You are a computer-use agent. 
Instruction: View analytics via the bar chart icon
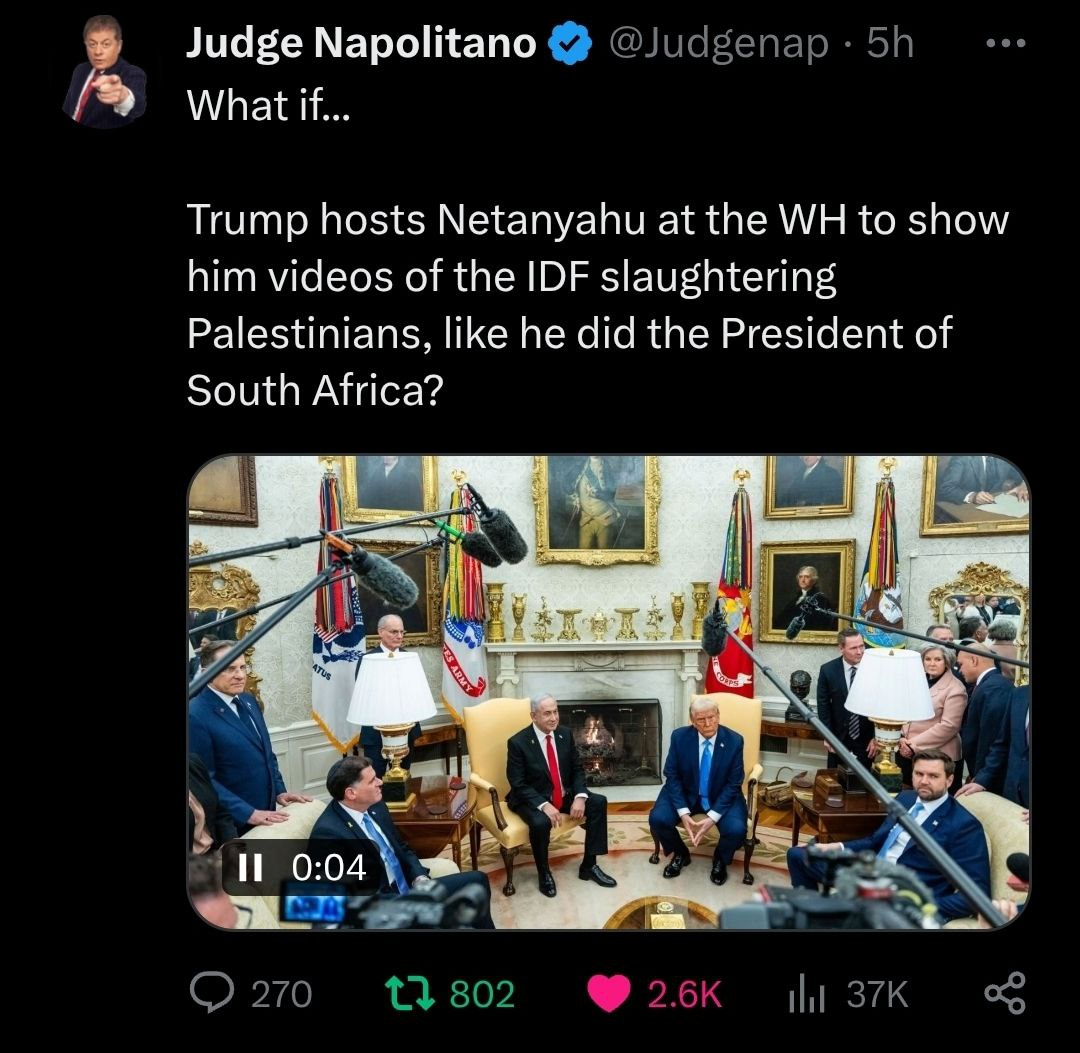[807, 994]
